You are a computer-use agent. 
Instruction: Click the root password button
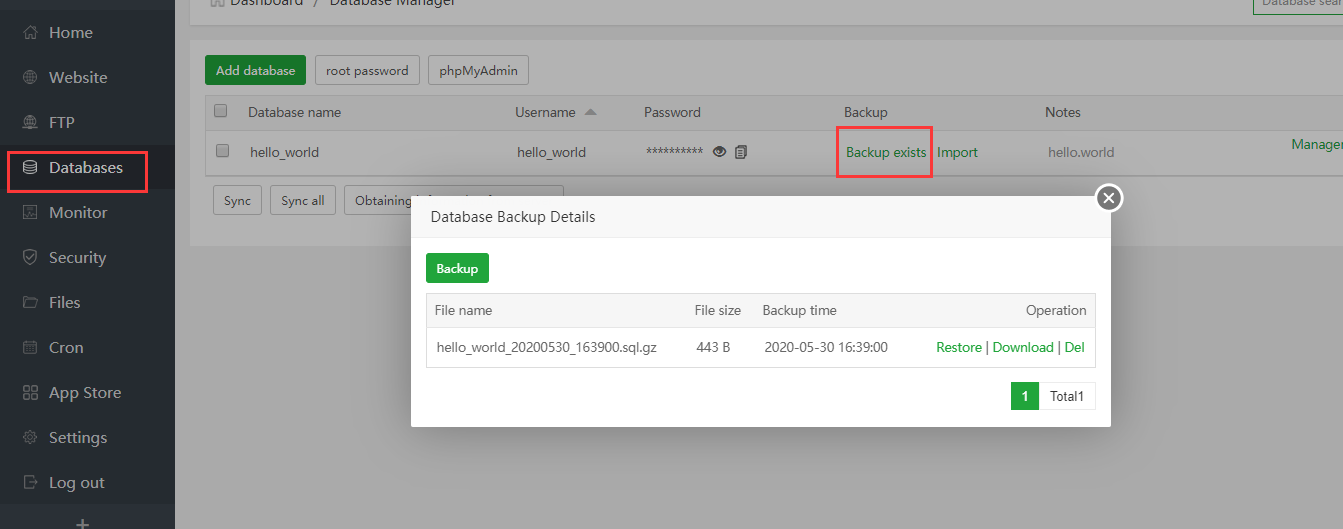367,70
